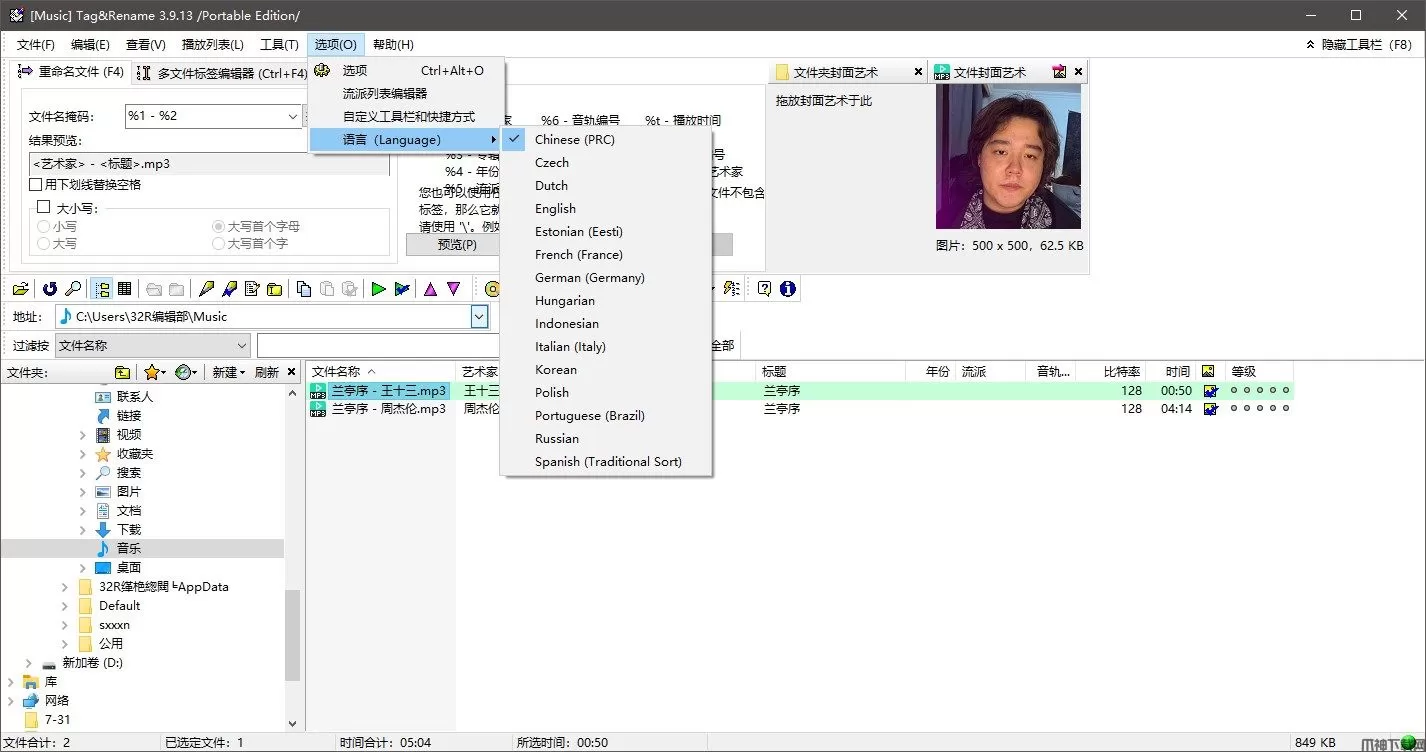Click the magnifier search toolbar icon
The height and width of the screenshot is (752, 1426).
[73, 289]
